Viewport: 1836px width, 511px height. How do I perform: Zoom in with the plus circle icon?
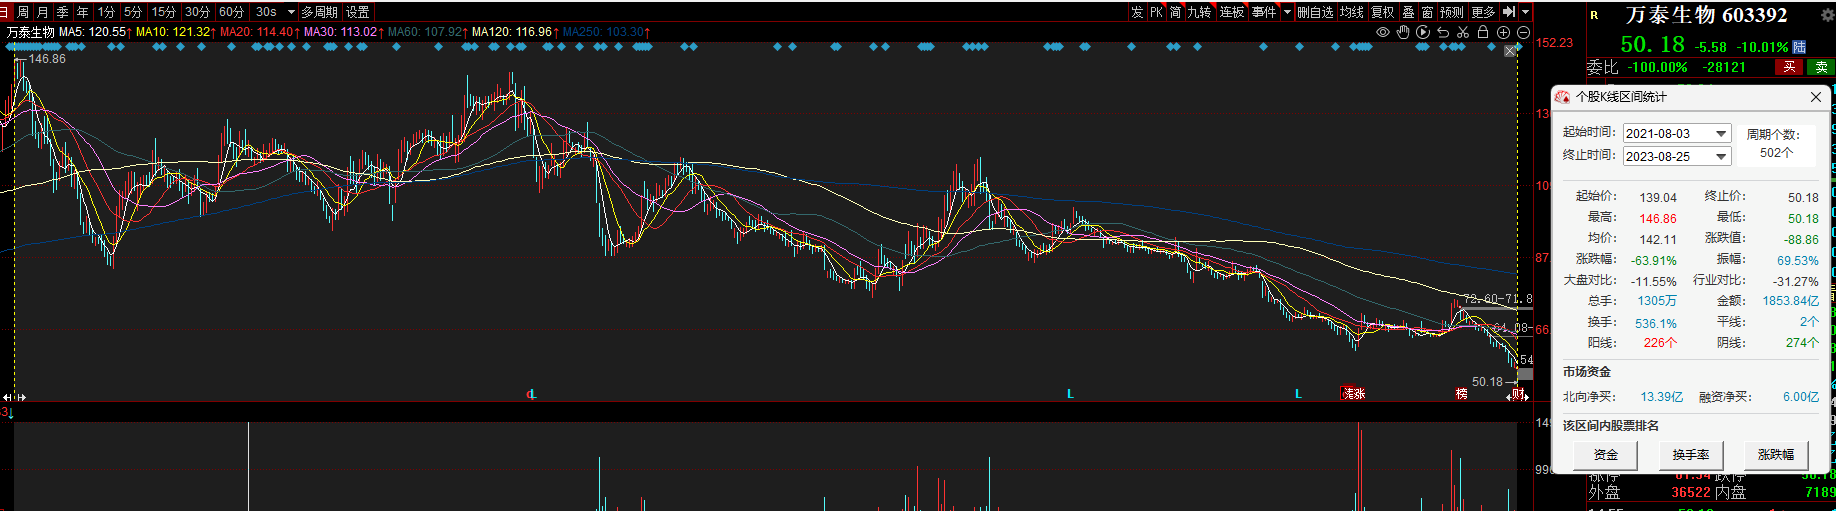[1503, 32]
